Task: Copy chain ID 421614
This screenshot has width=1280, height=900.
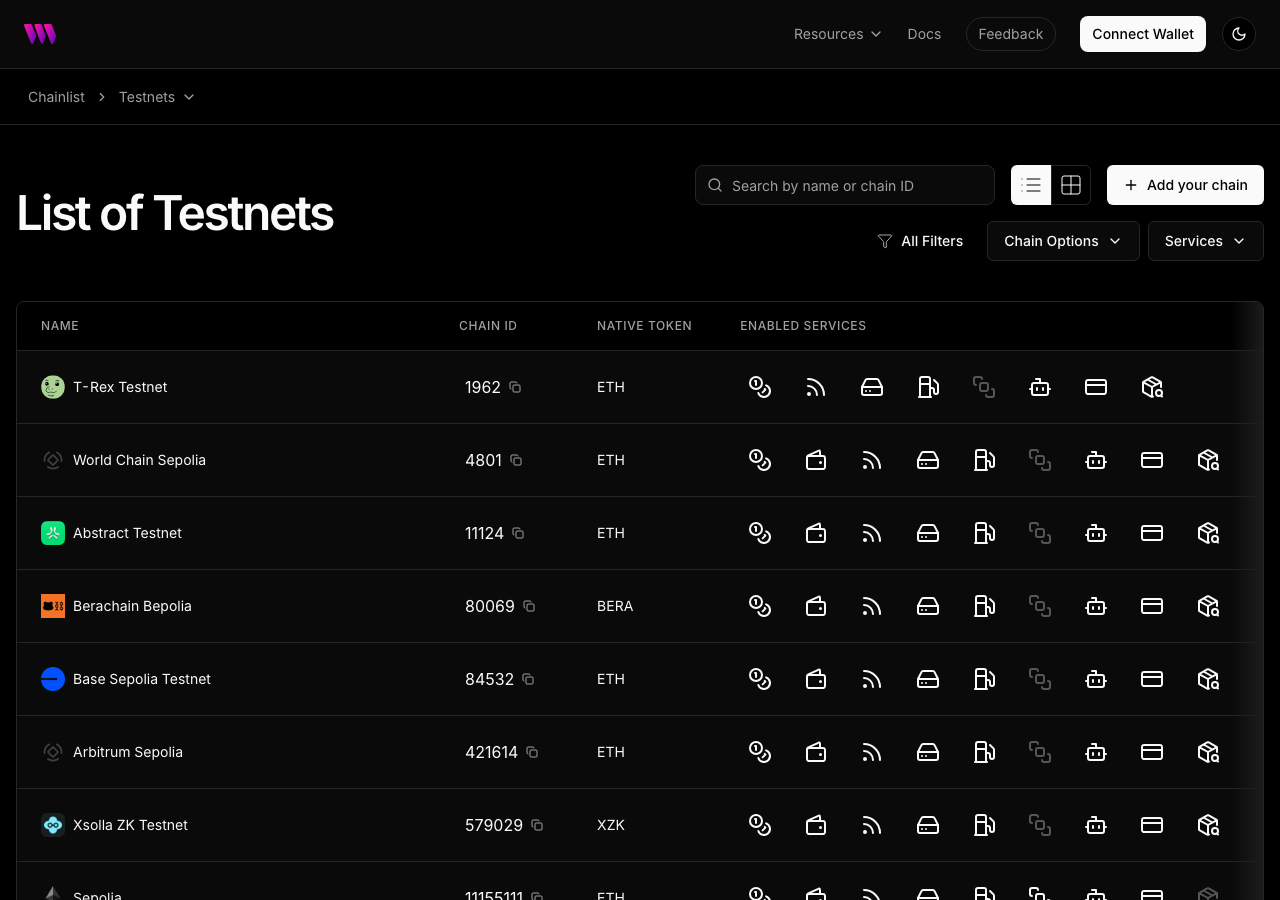Action: (532, 752)
